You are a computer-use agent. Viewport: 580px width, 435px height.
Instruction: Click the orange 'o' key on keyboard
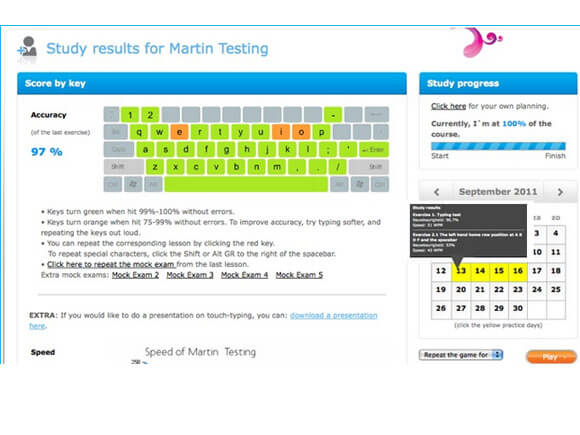pos(301,132)
